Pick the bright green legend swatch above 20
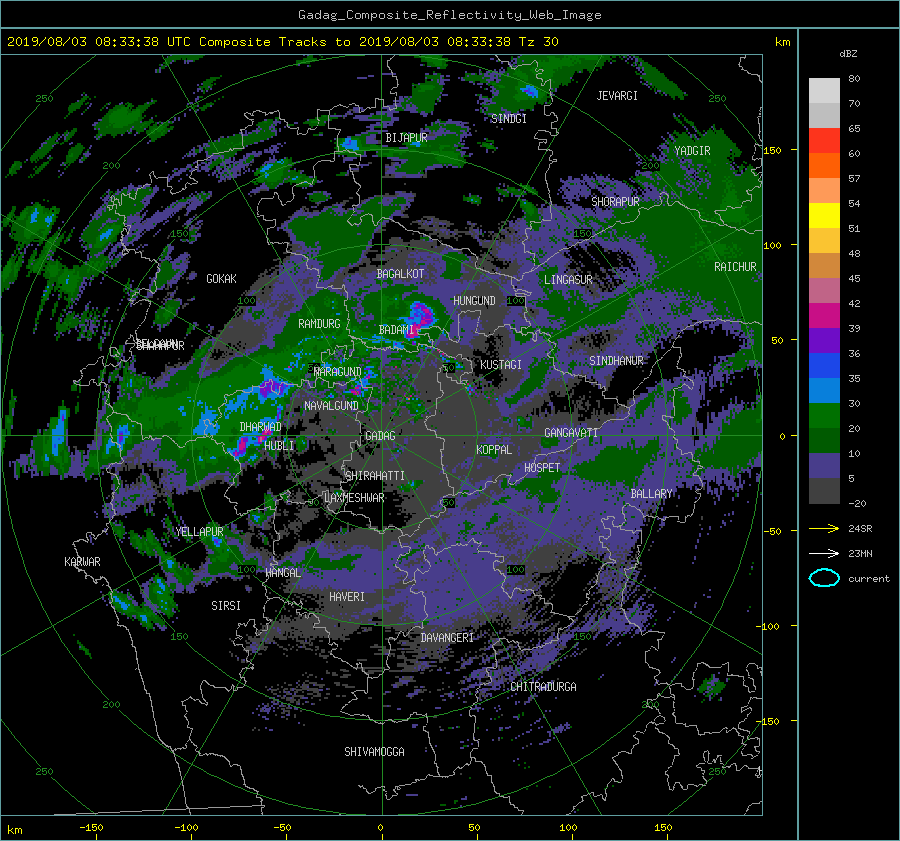This screenshot has width=900, height=841. [x=824, y=415]
